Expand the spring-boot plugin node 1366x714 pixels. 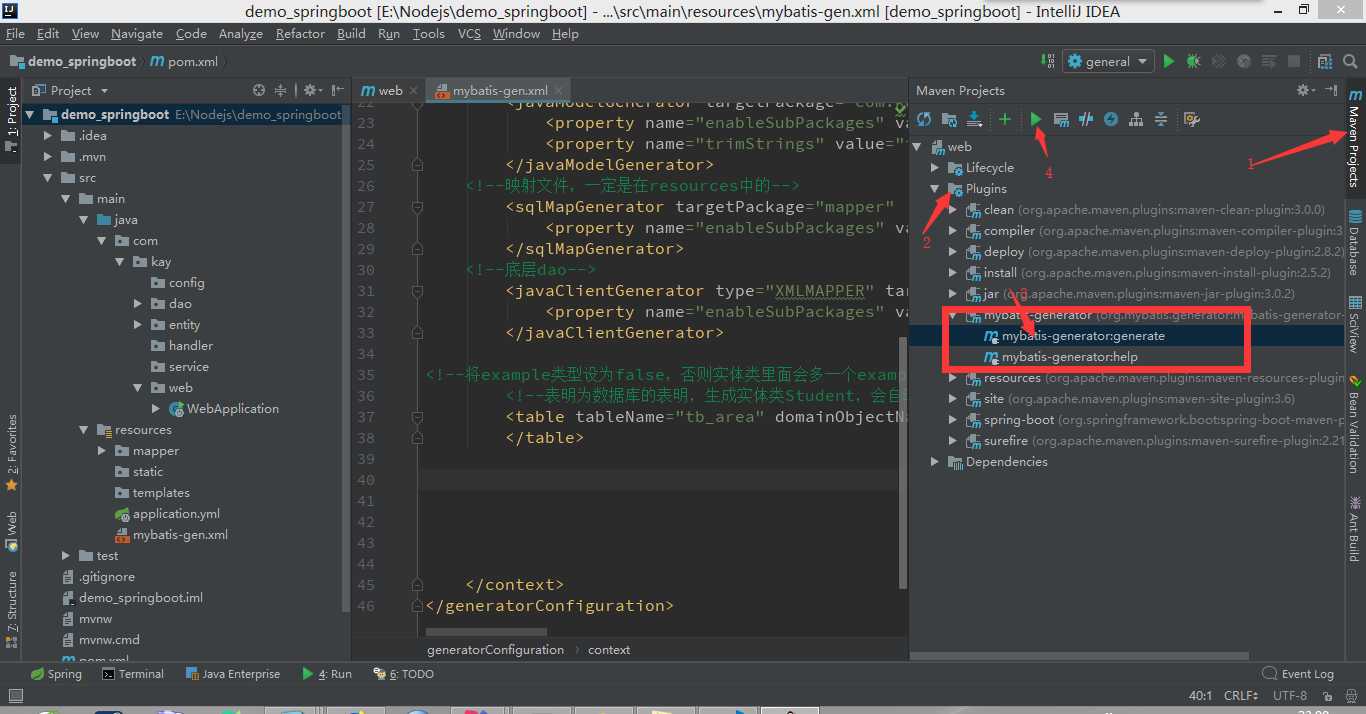click(x=953, y=420)
